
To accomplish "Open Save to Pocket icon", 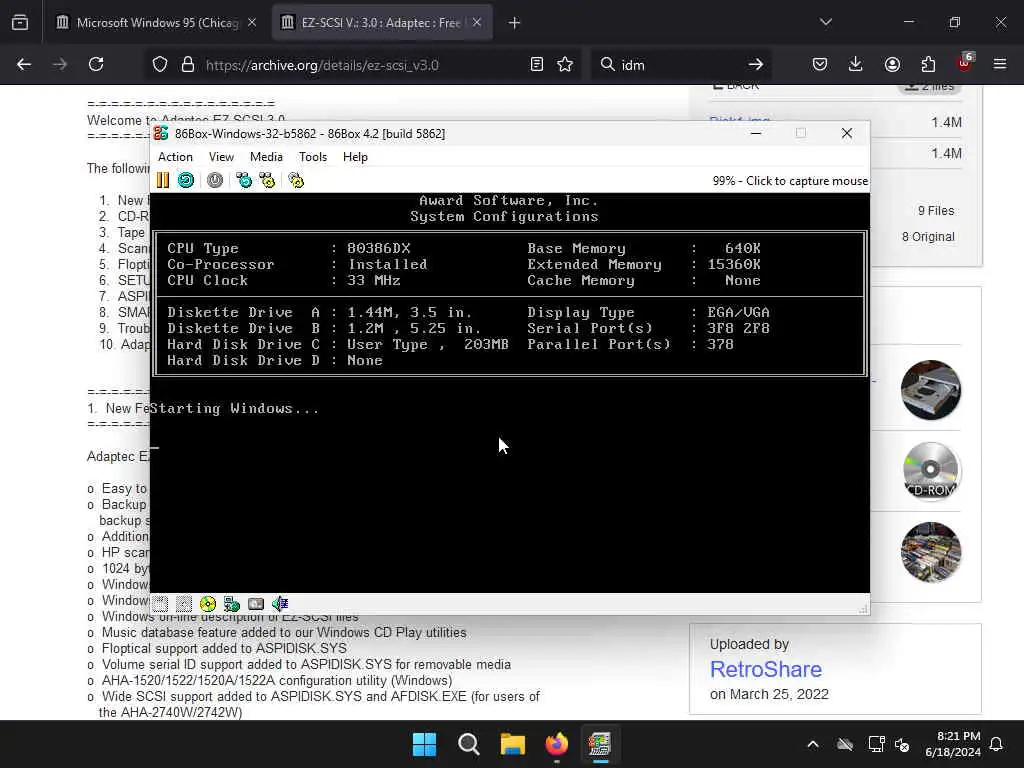I will (x=820, y=65).
